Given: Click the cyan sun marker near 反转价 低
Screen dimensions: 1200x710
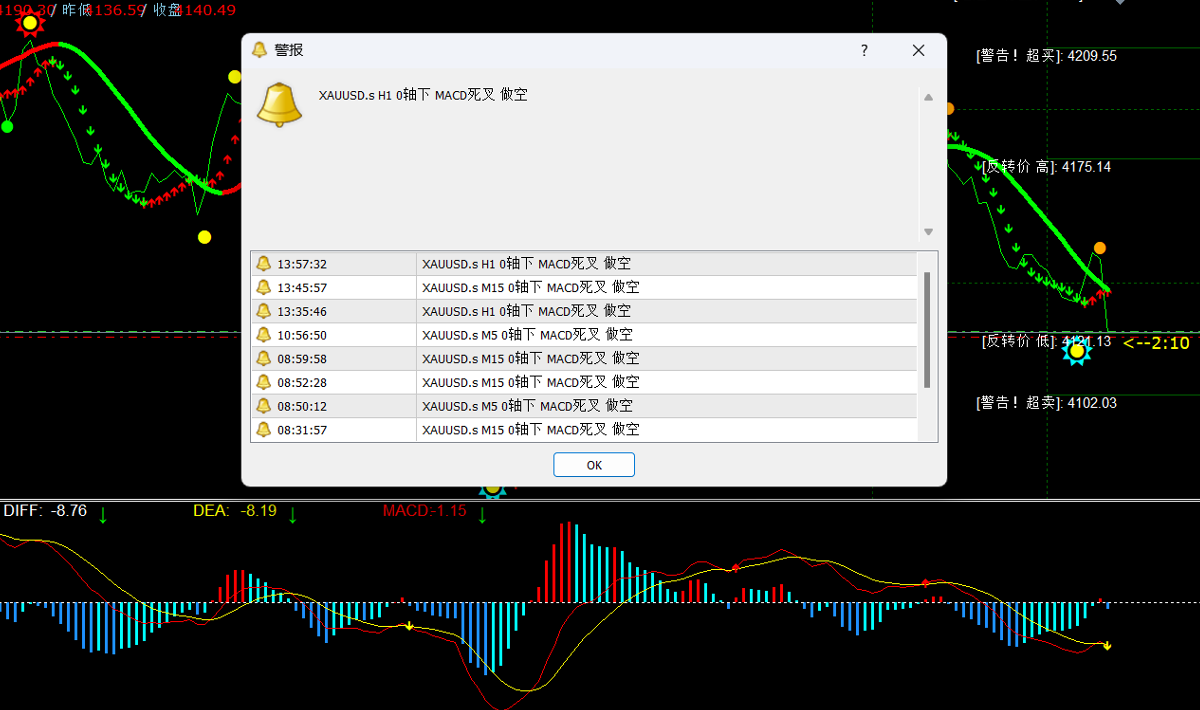Looking at the screenshot, I should (1076, 350).
